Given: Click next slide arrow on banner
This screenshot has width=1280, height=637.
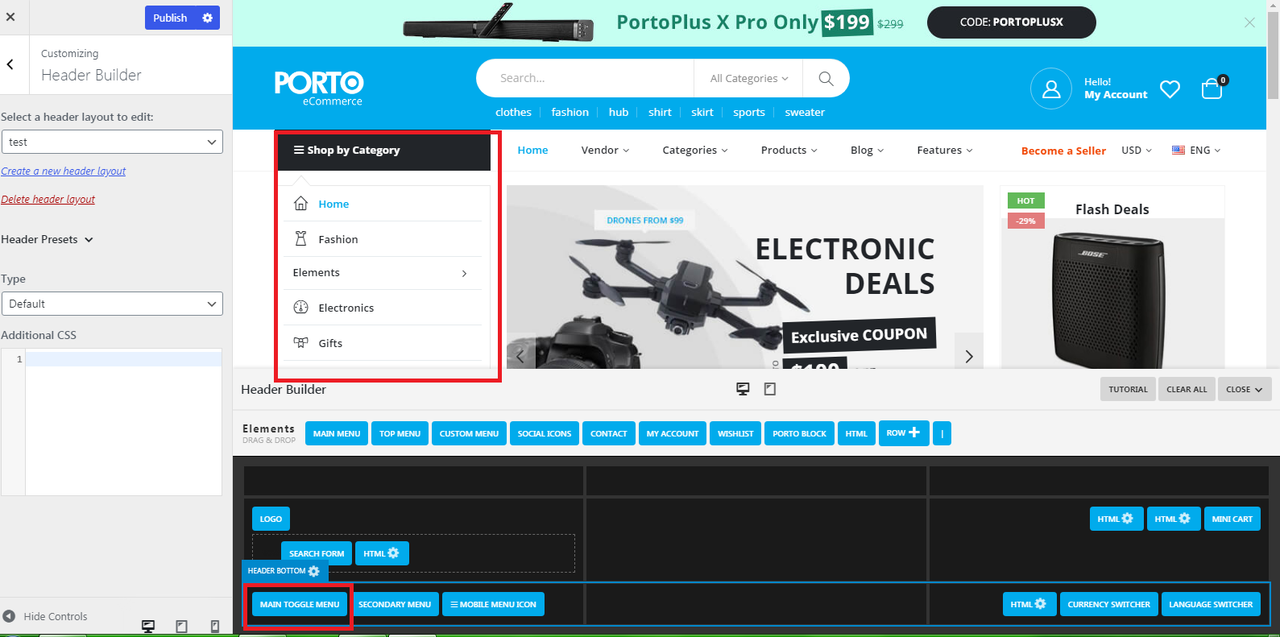Looking at the screenshot, I should [968, 357].
